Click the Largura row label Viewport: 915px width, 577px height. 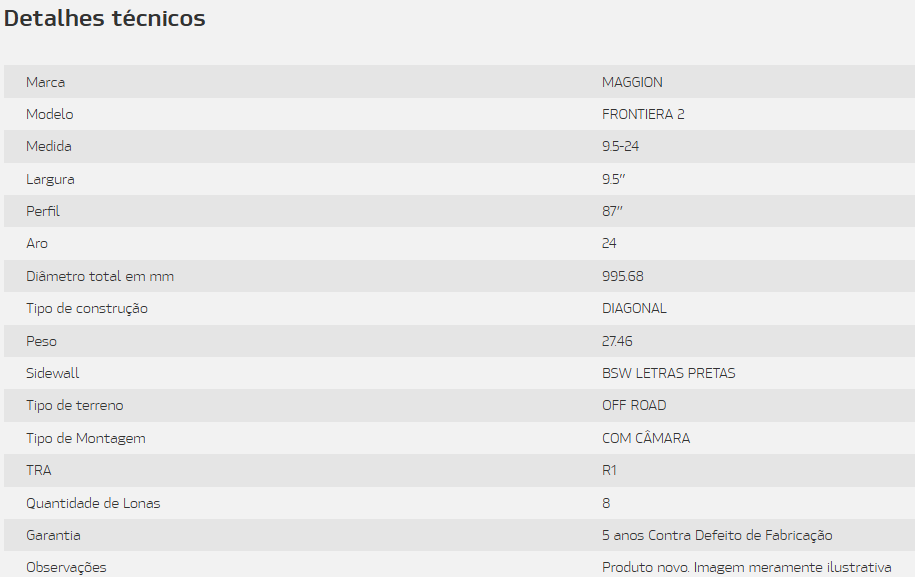[x=50, y=179]
